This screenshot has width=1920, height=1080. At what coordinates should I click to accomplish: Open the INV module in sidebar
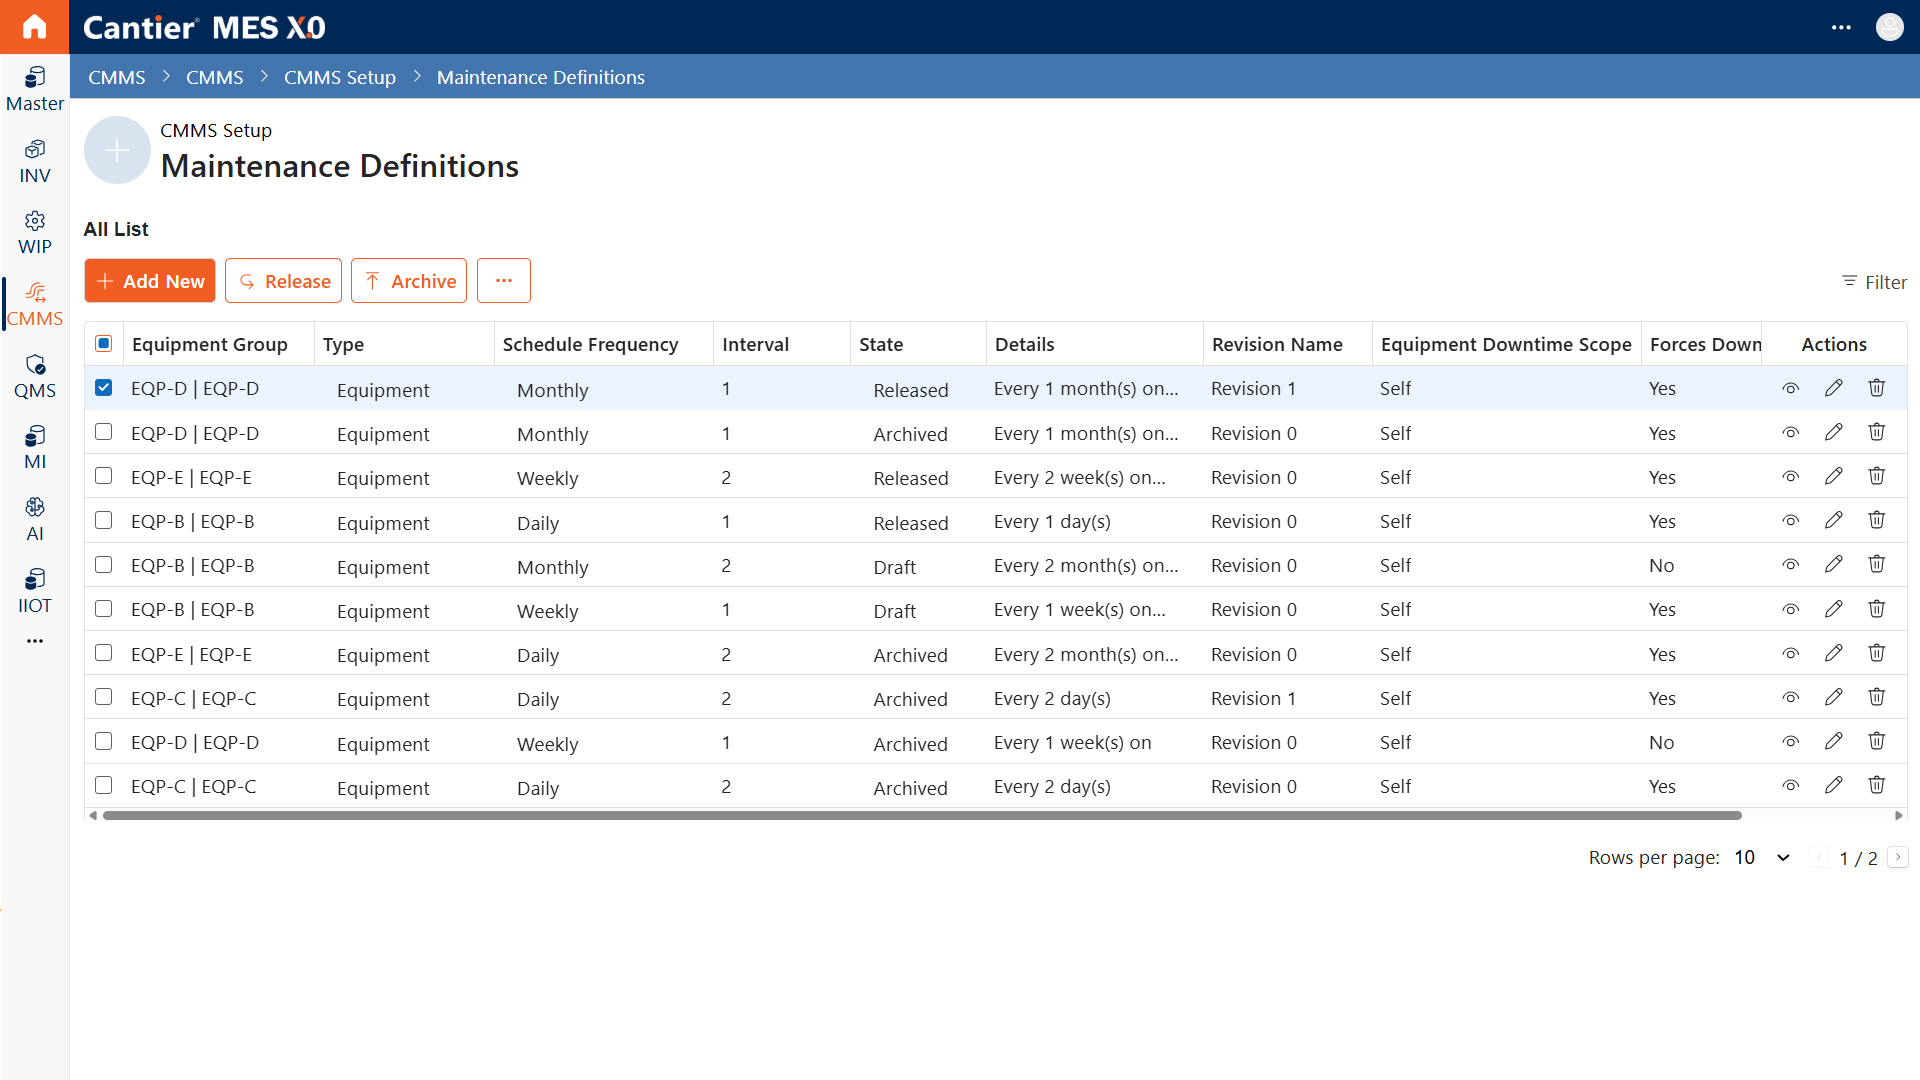[34, 161]
